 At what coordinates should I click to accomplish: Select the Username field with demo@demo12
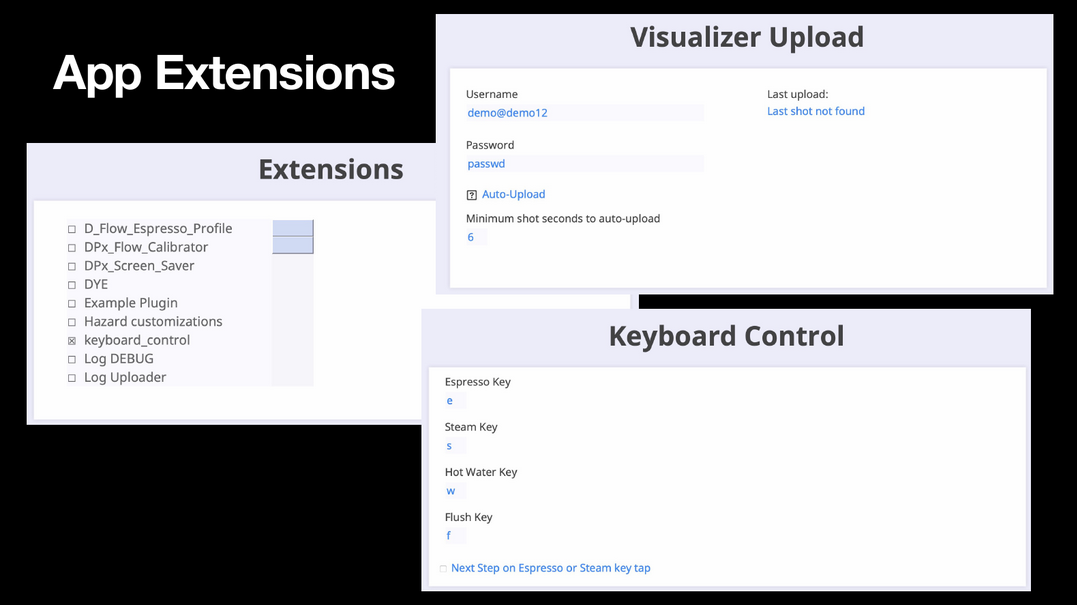[x=585, y=113]
